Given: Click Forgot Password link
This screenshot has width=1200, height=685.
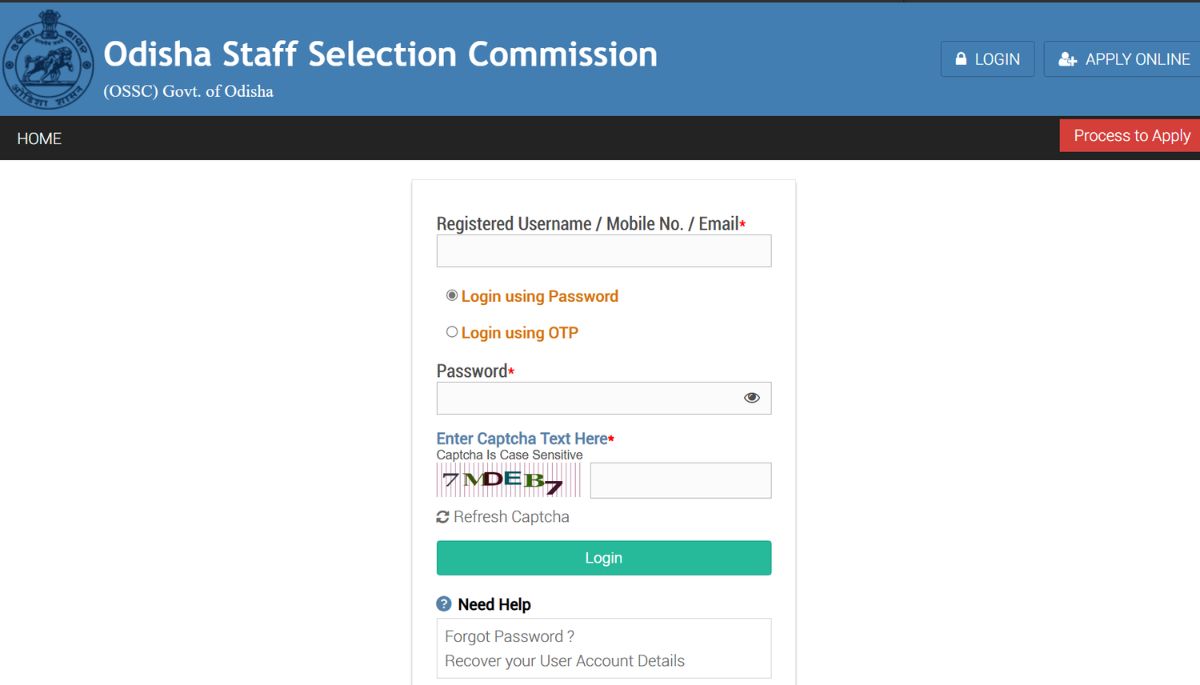Looking at the screenshot, I should (509, 636).
